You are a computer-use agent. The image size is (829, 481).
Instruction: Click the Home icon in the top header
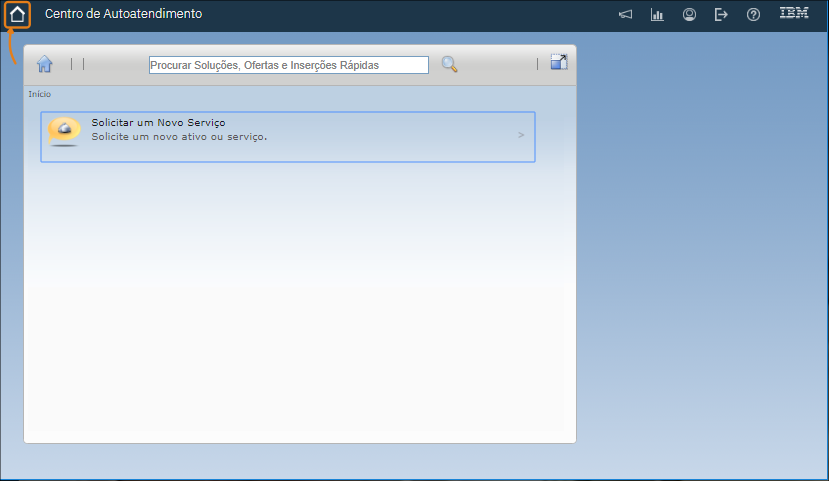(17, 15)
